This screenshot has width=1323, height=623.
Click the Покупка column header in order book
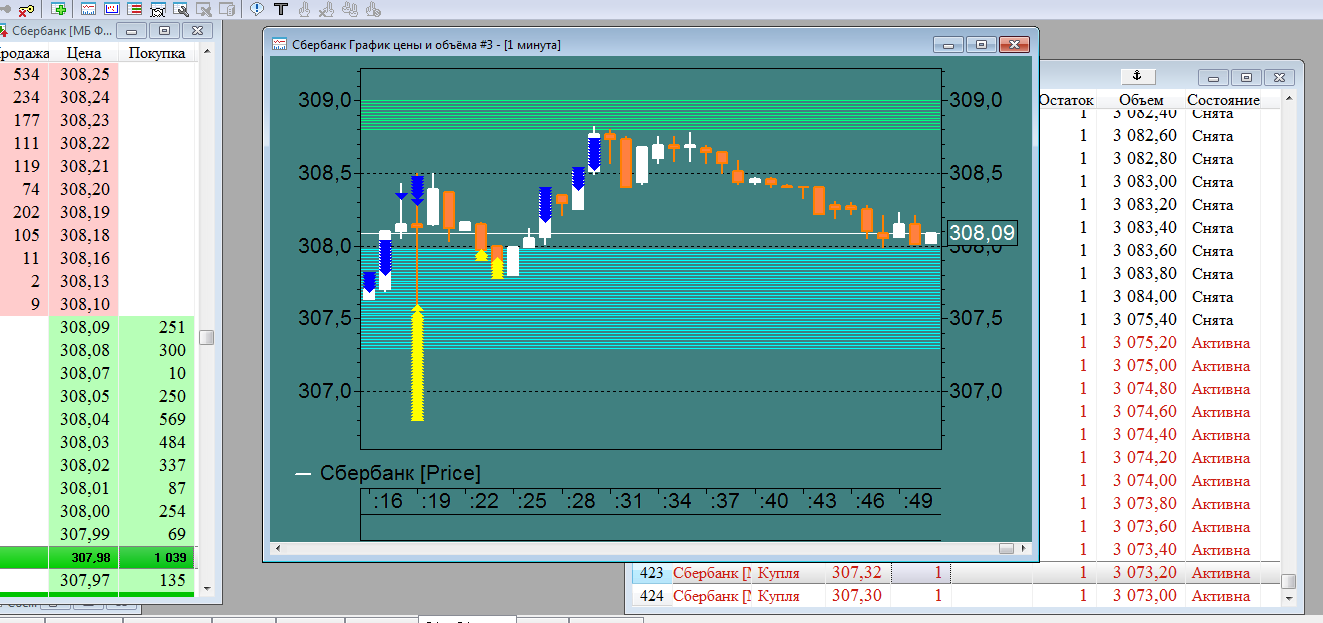click(x=157, y=53)
